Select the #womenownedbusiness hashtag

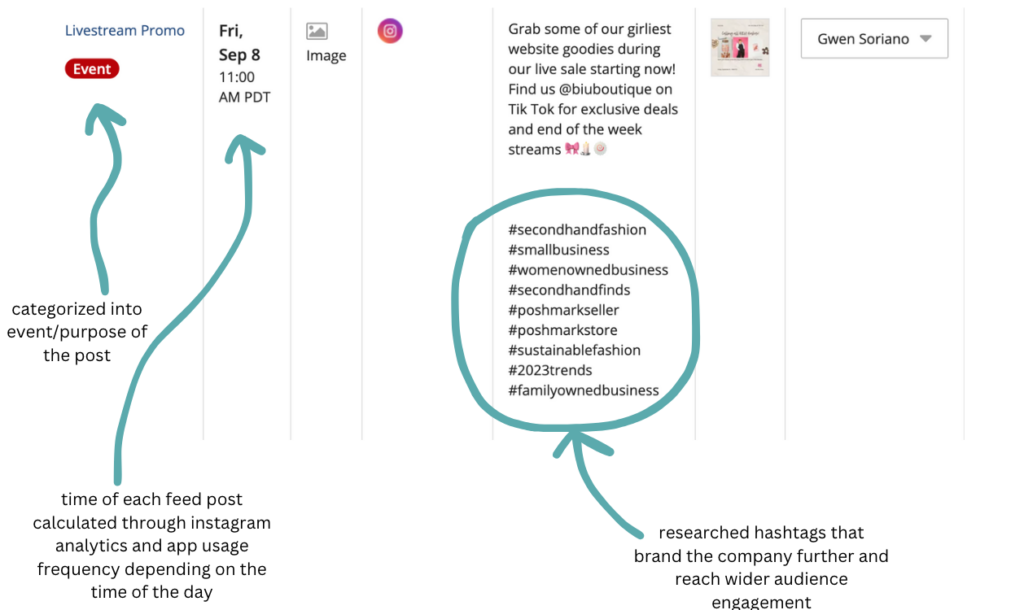[588, 270]
